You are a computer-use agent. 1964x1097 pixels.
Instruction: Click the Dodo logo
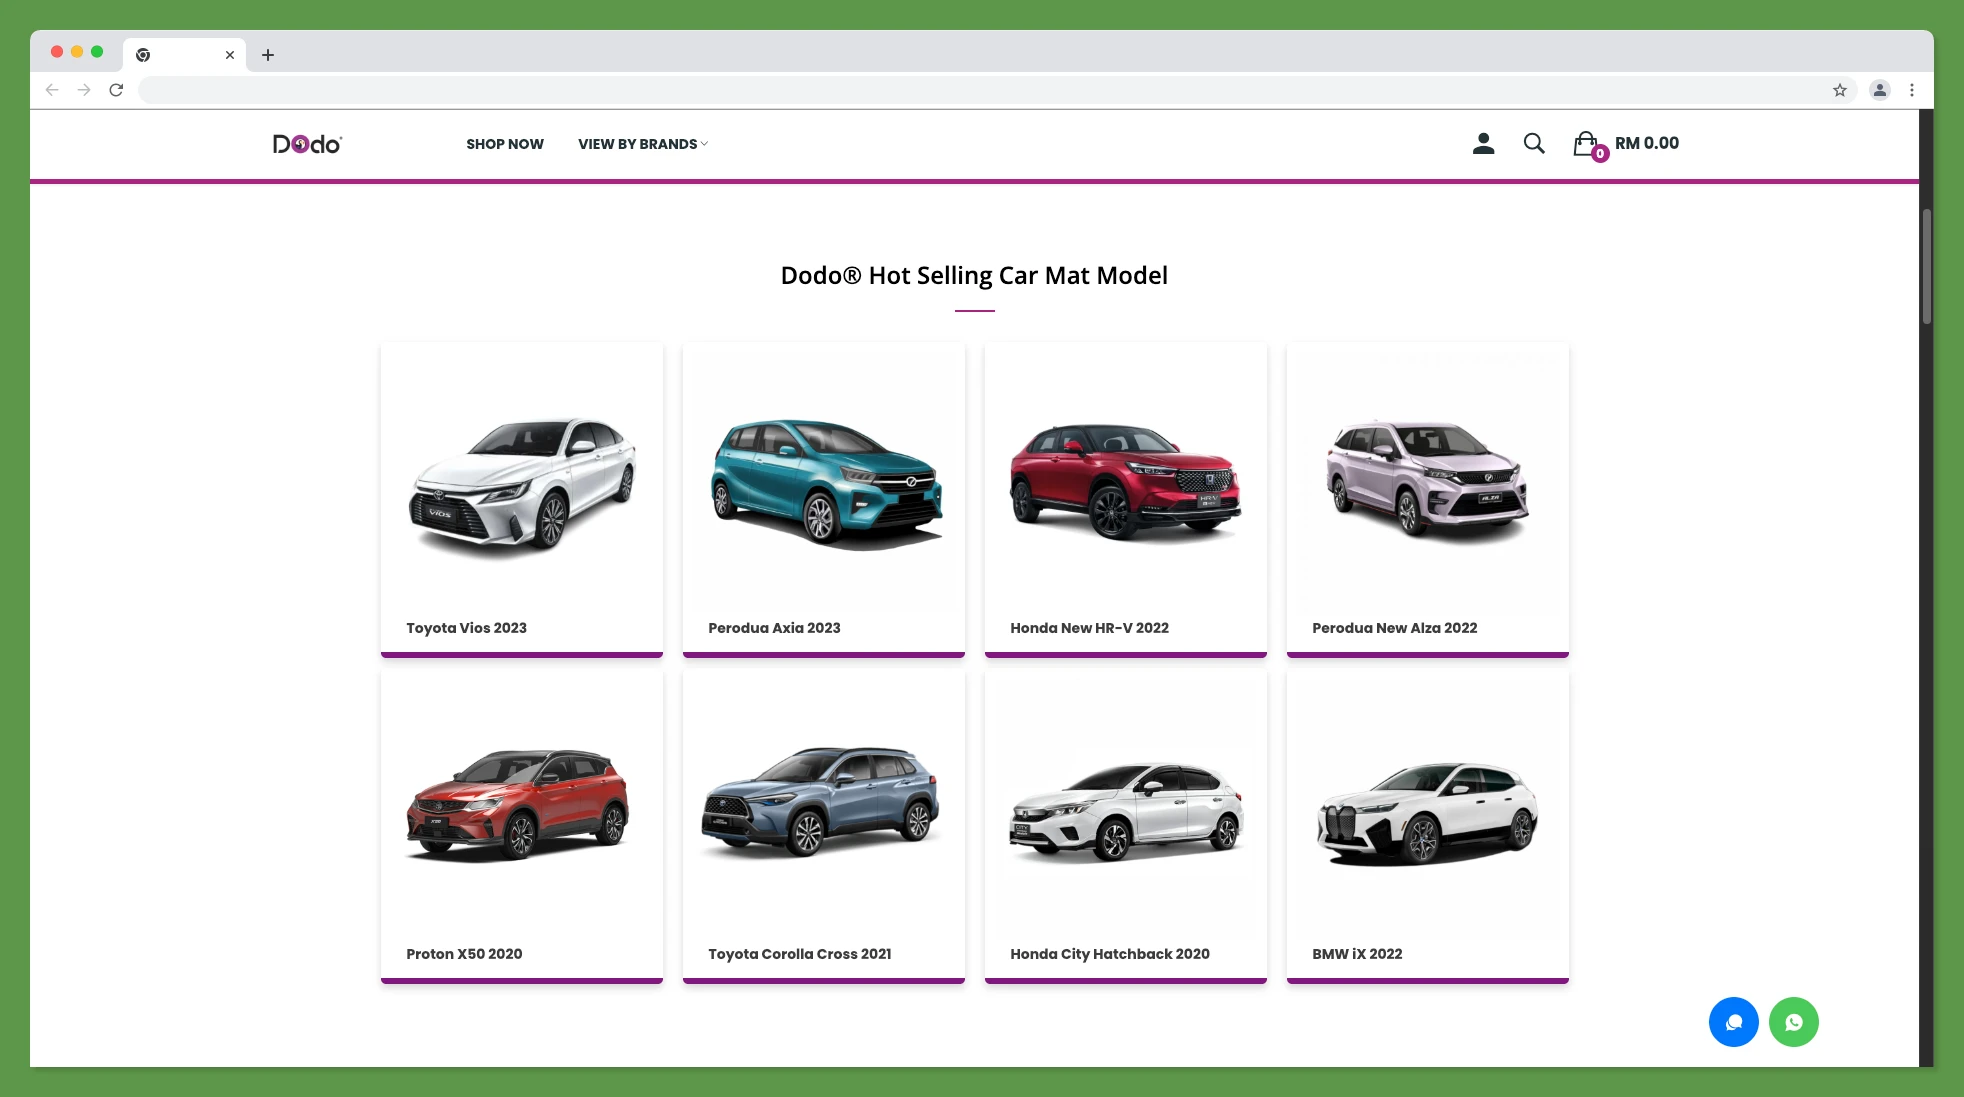point(307,144)
